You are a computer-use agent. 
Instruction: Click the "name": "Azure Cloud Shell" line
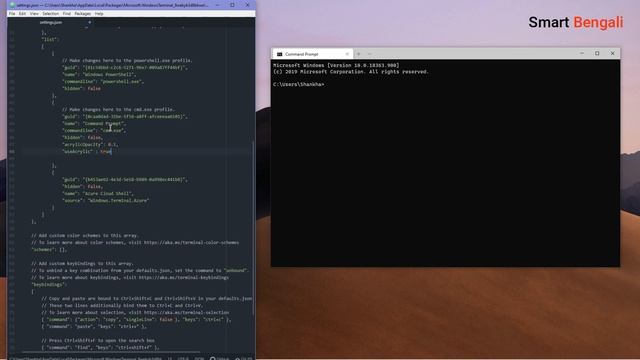tap(98, 193)
